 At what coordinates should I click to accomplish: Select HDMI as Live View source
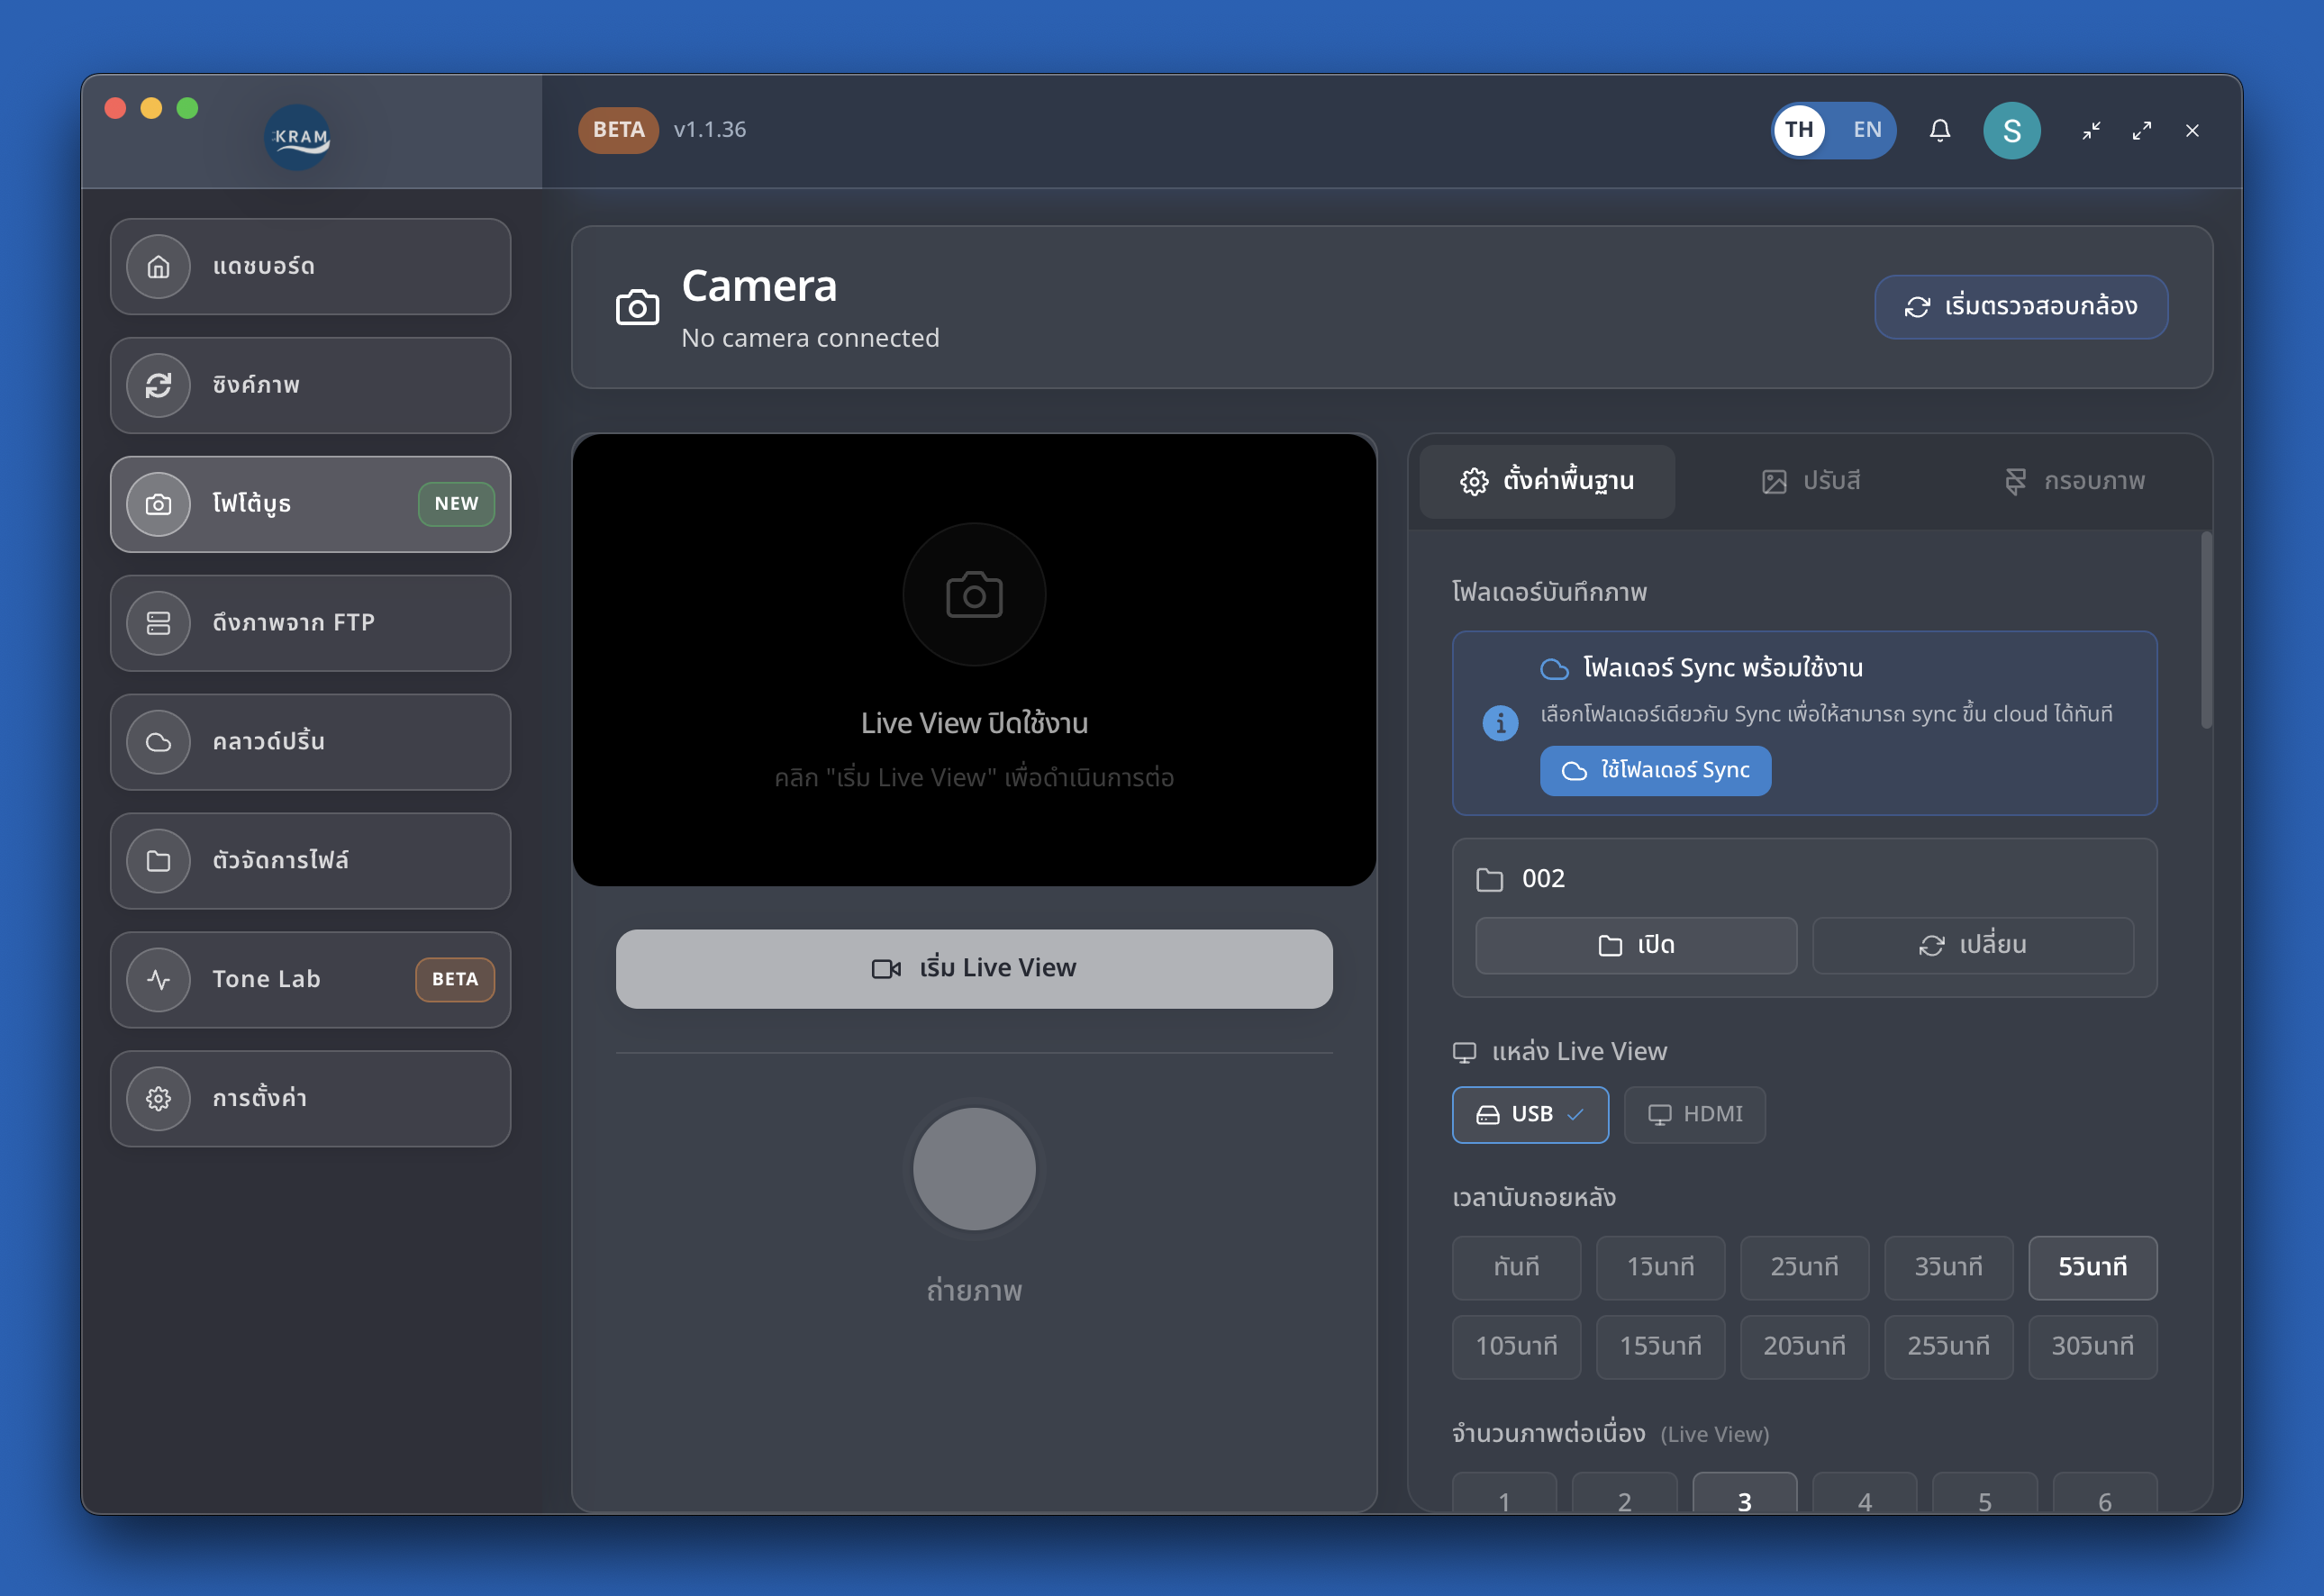click(1694, 1114)
